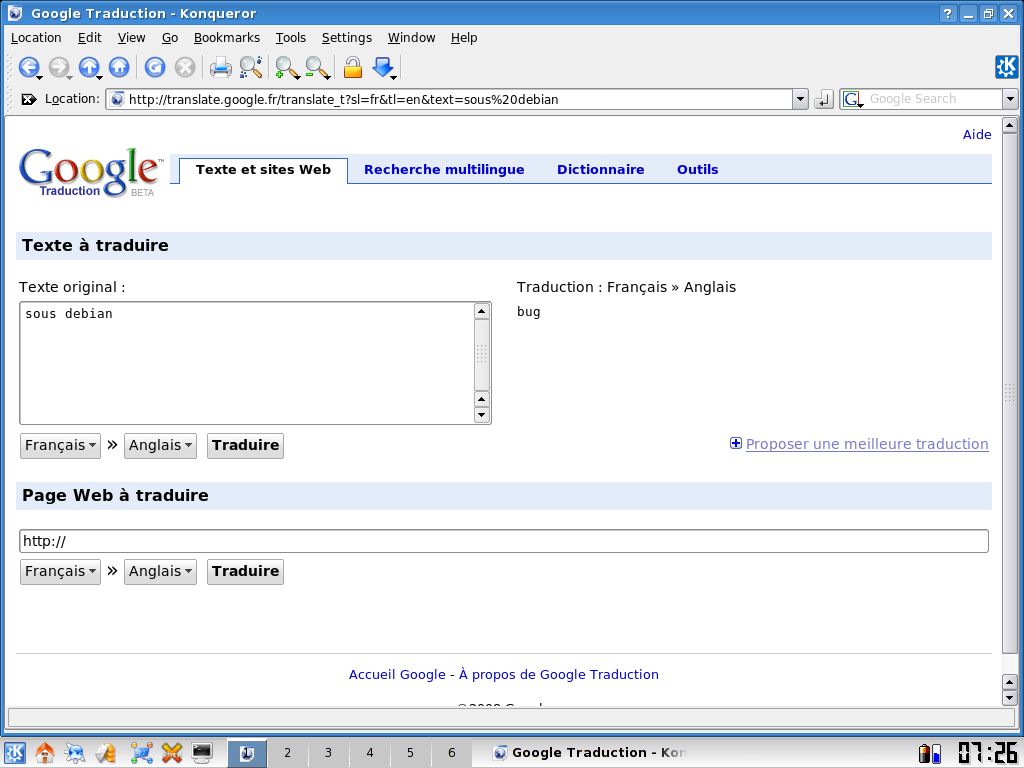Open web page target Anglais dropdown
The height and width of the screenshot is (768, 1024).
tap(160, 571)
